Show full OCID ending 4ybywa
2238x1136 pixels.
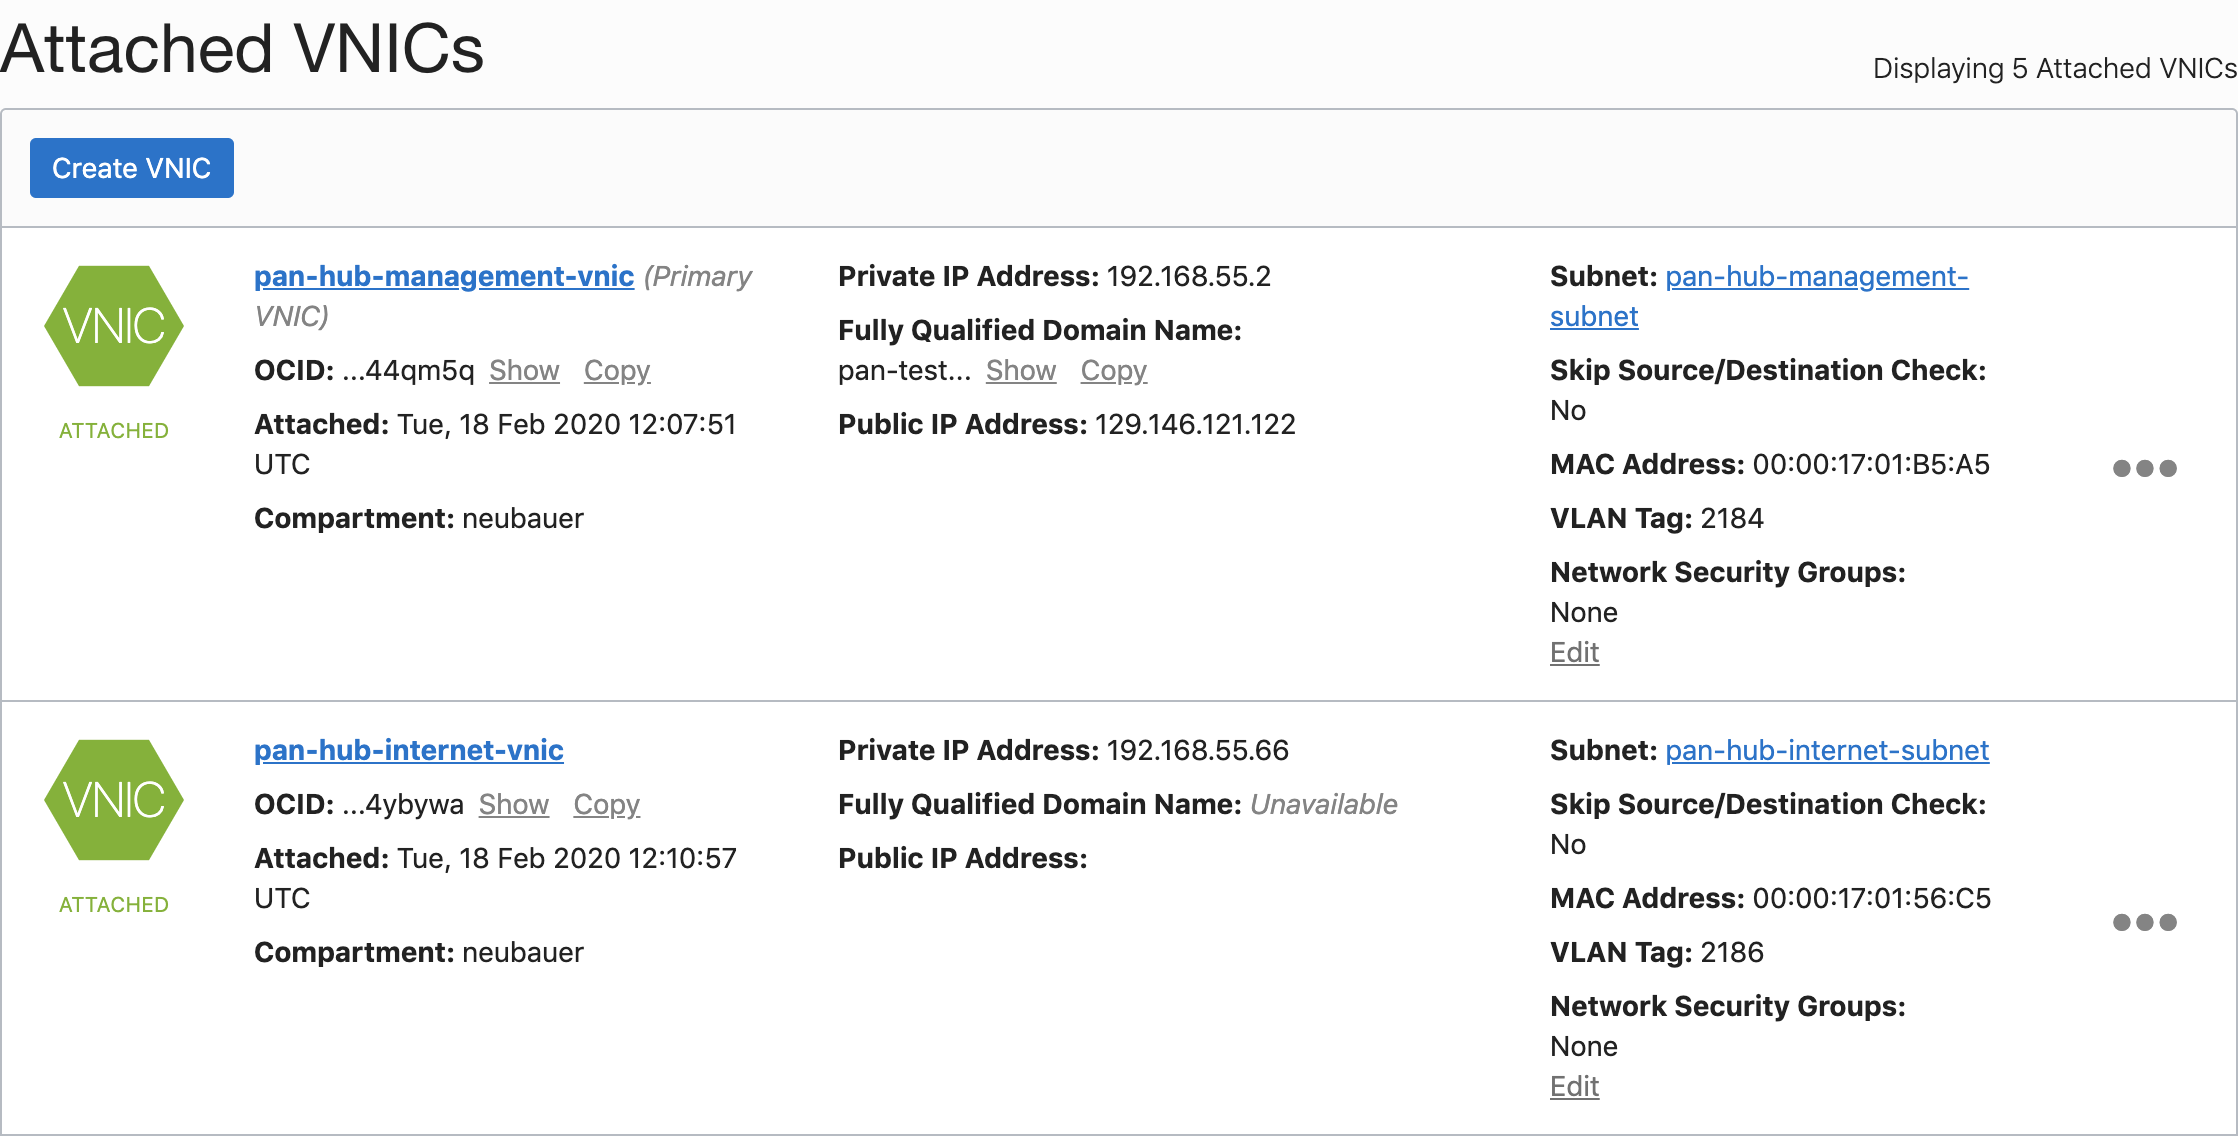[x=513, y=804]
